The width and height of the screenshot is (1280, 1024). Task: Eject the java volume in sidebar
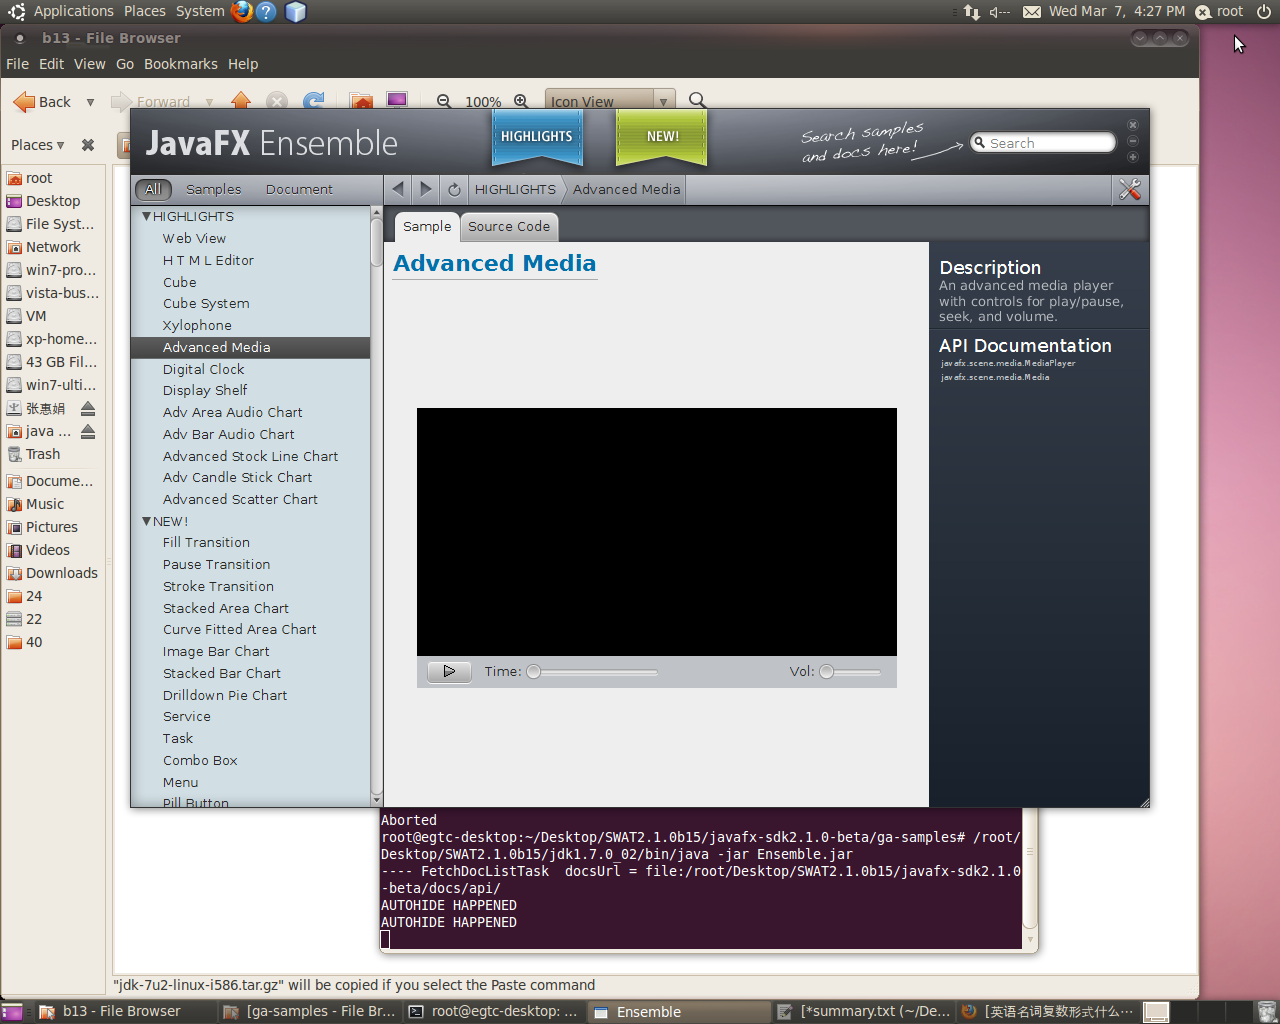[88, 432]
